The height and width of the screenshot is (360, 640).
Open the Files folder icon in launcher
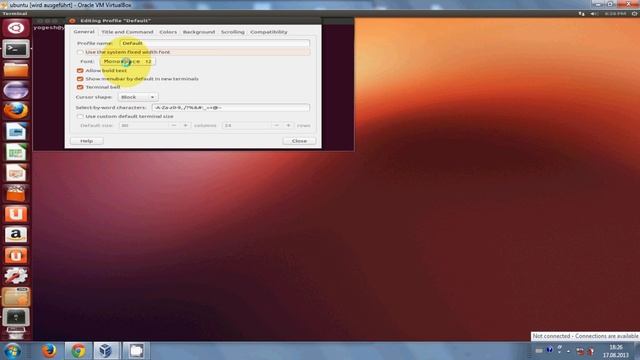click(16, 70)
